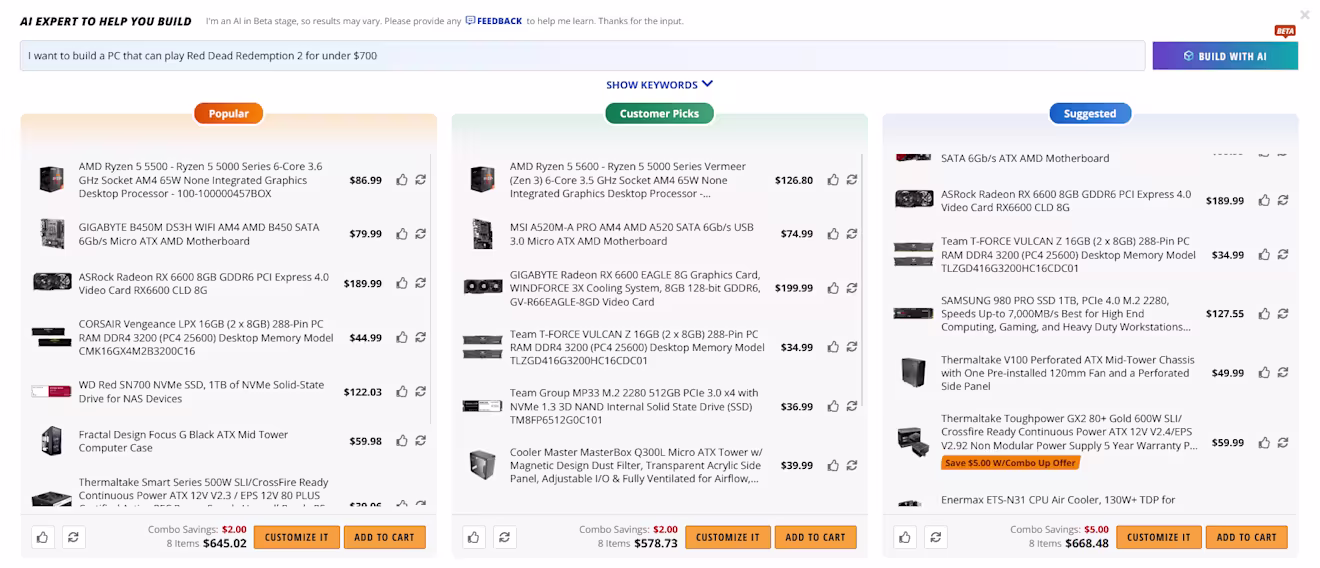The image size is (1320, 568).
Task: Like the MSI A520M-A PRO motherboard
Action: coord(833,234)
